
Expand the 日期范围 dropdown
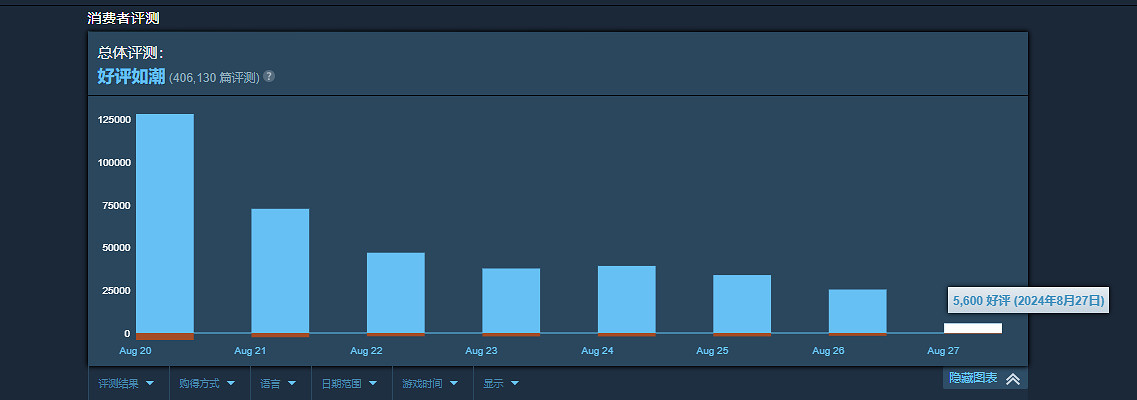click(349, 383)
